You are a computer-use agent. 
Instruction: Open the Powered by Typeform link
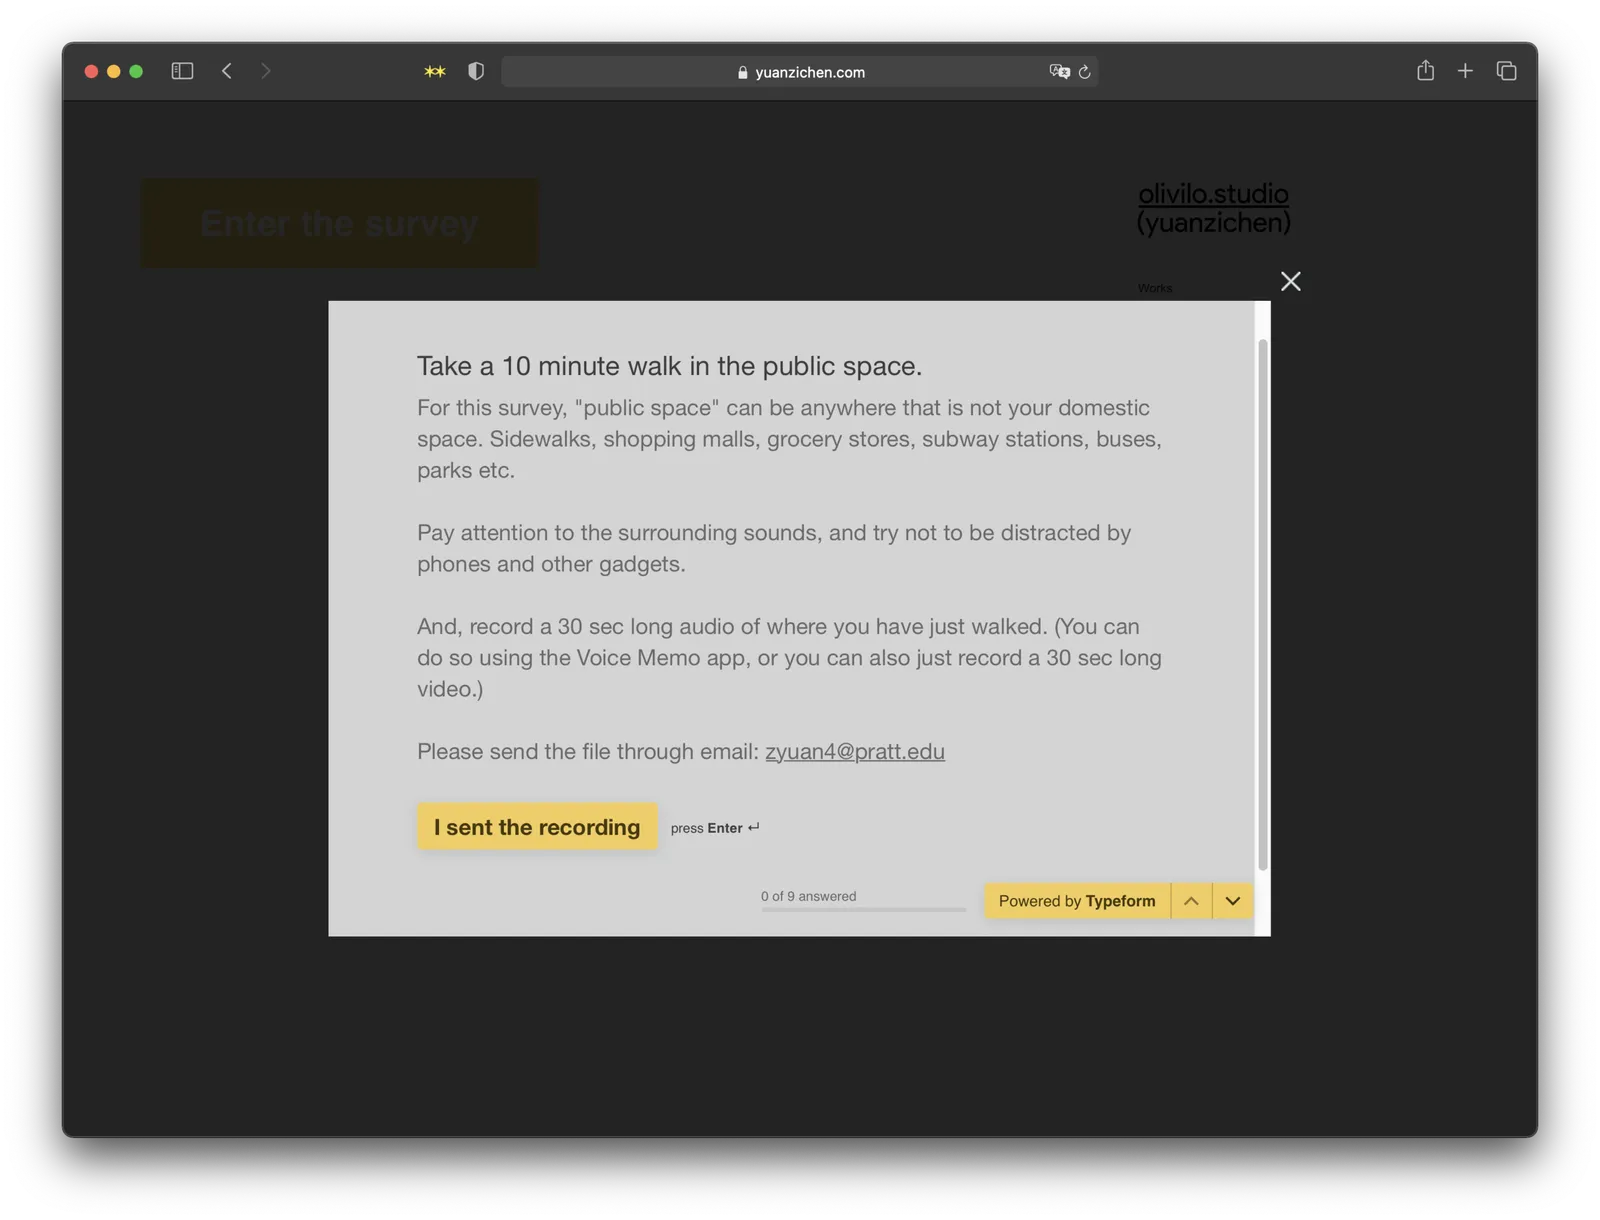[x=1077, y=901]
